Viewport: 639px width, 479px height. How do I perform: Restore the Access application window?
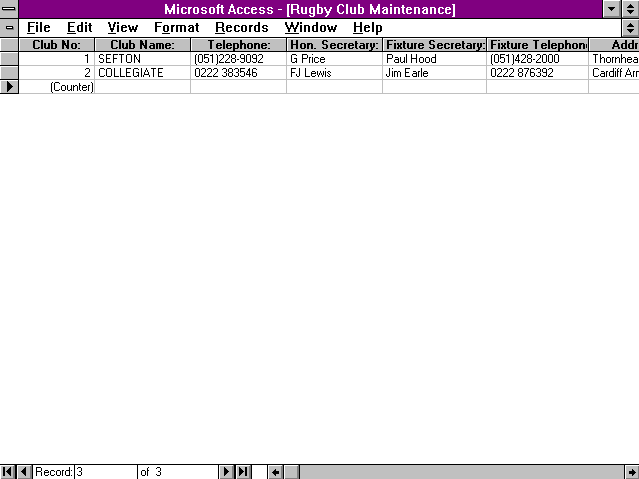pos(630,9)
